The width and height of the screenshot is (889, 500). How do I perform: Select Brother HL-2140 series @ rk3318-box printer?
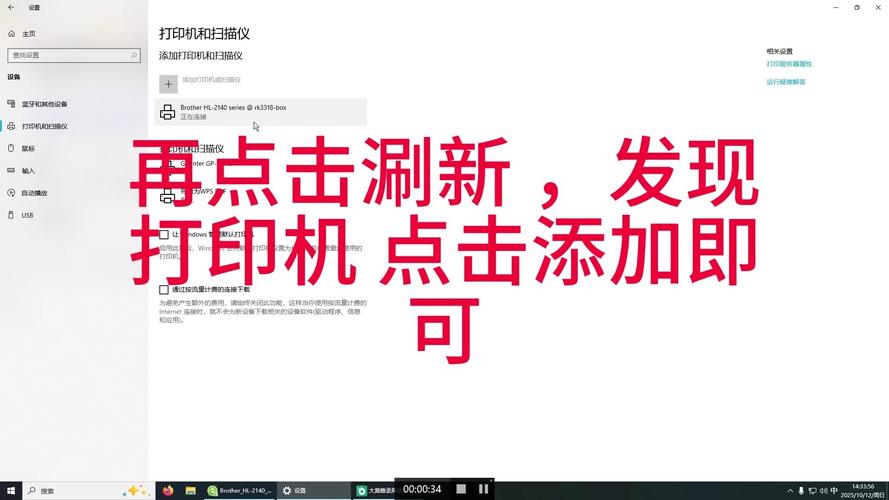pos(261,112)
